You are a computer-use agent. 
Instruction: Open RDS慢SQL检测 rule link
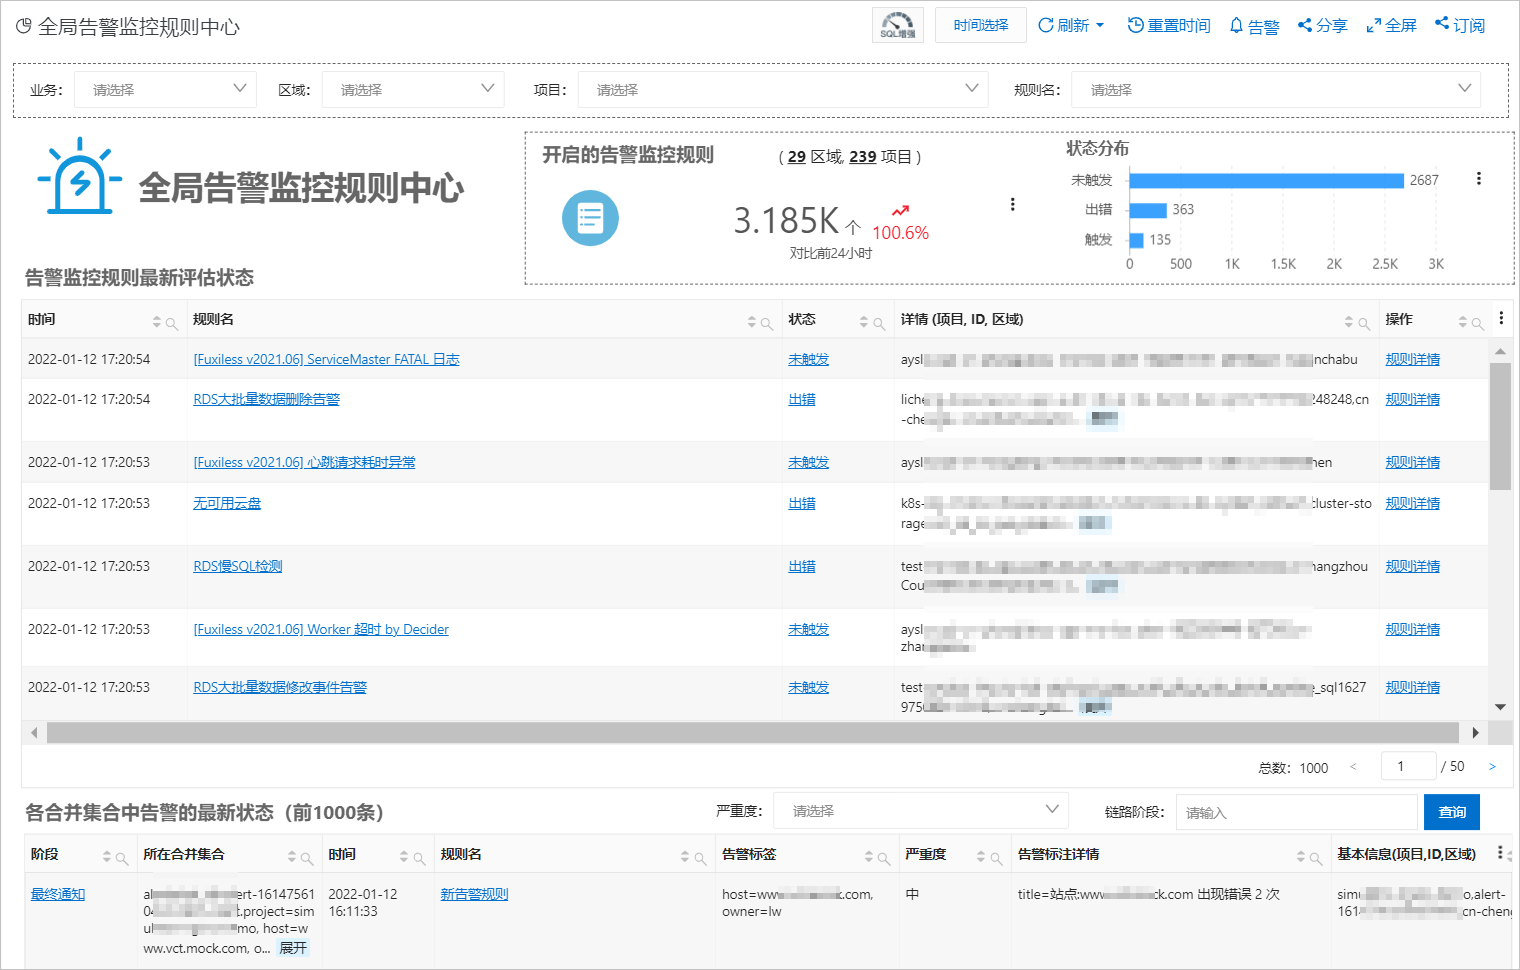point(238,566)
